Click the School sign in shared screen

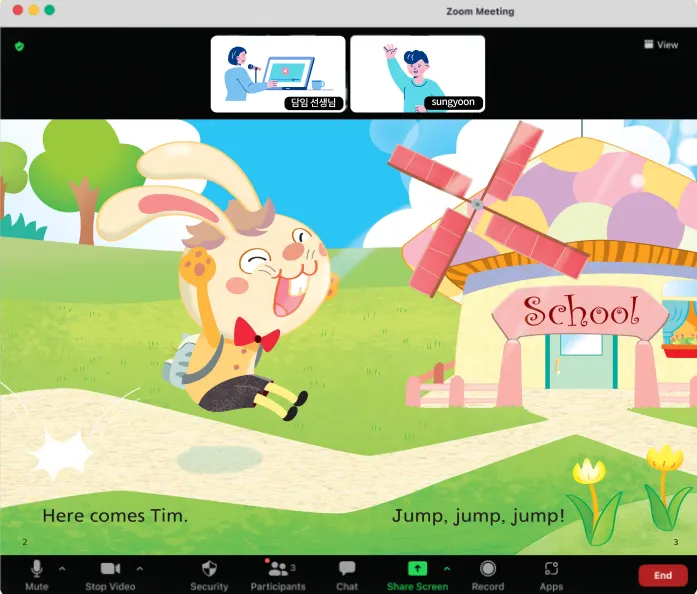(x=581, y=311)
